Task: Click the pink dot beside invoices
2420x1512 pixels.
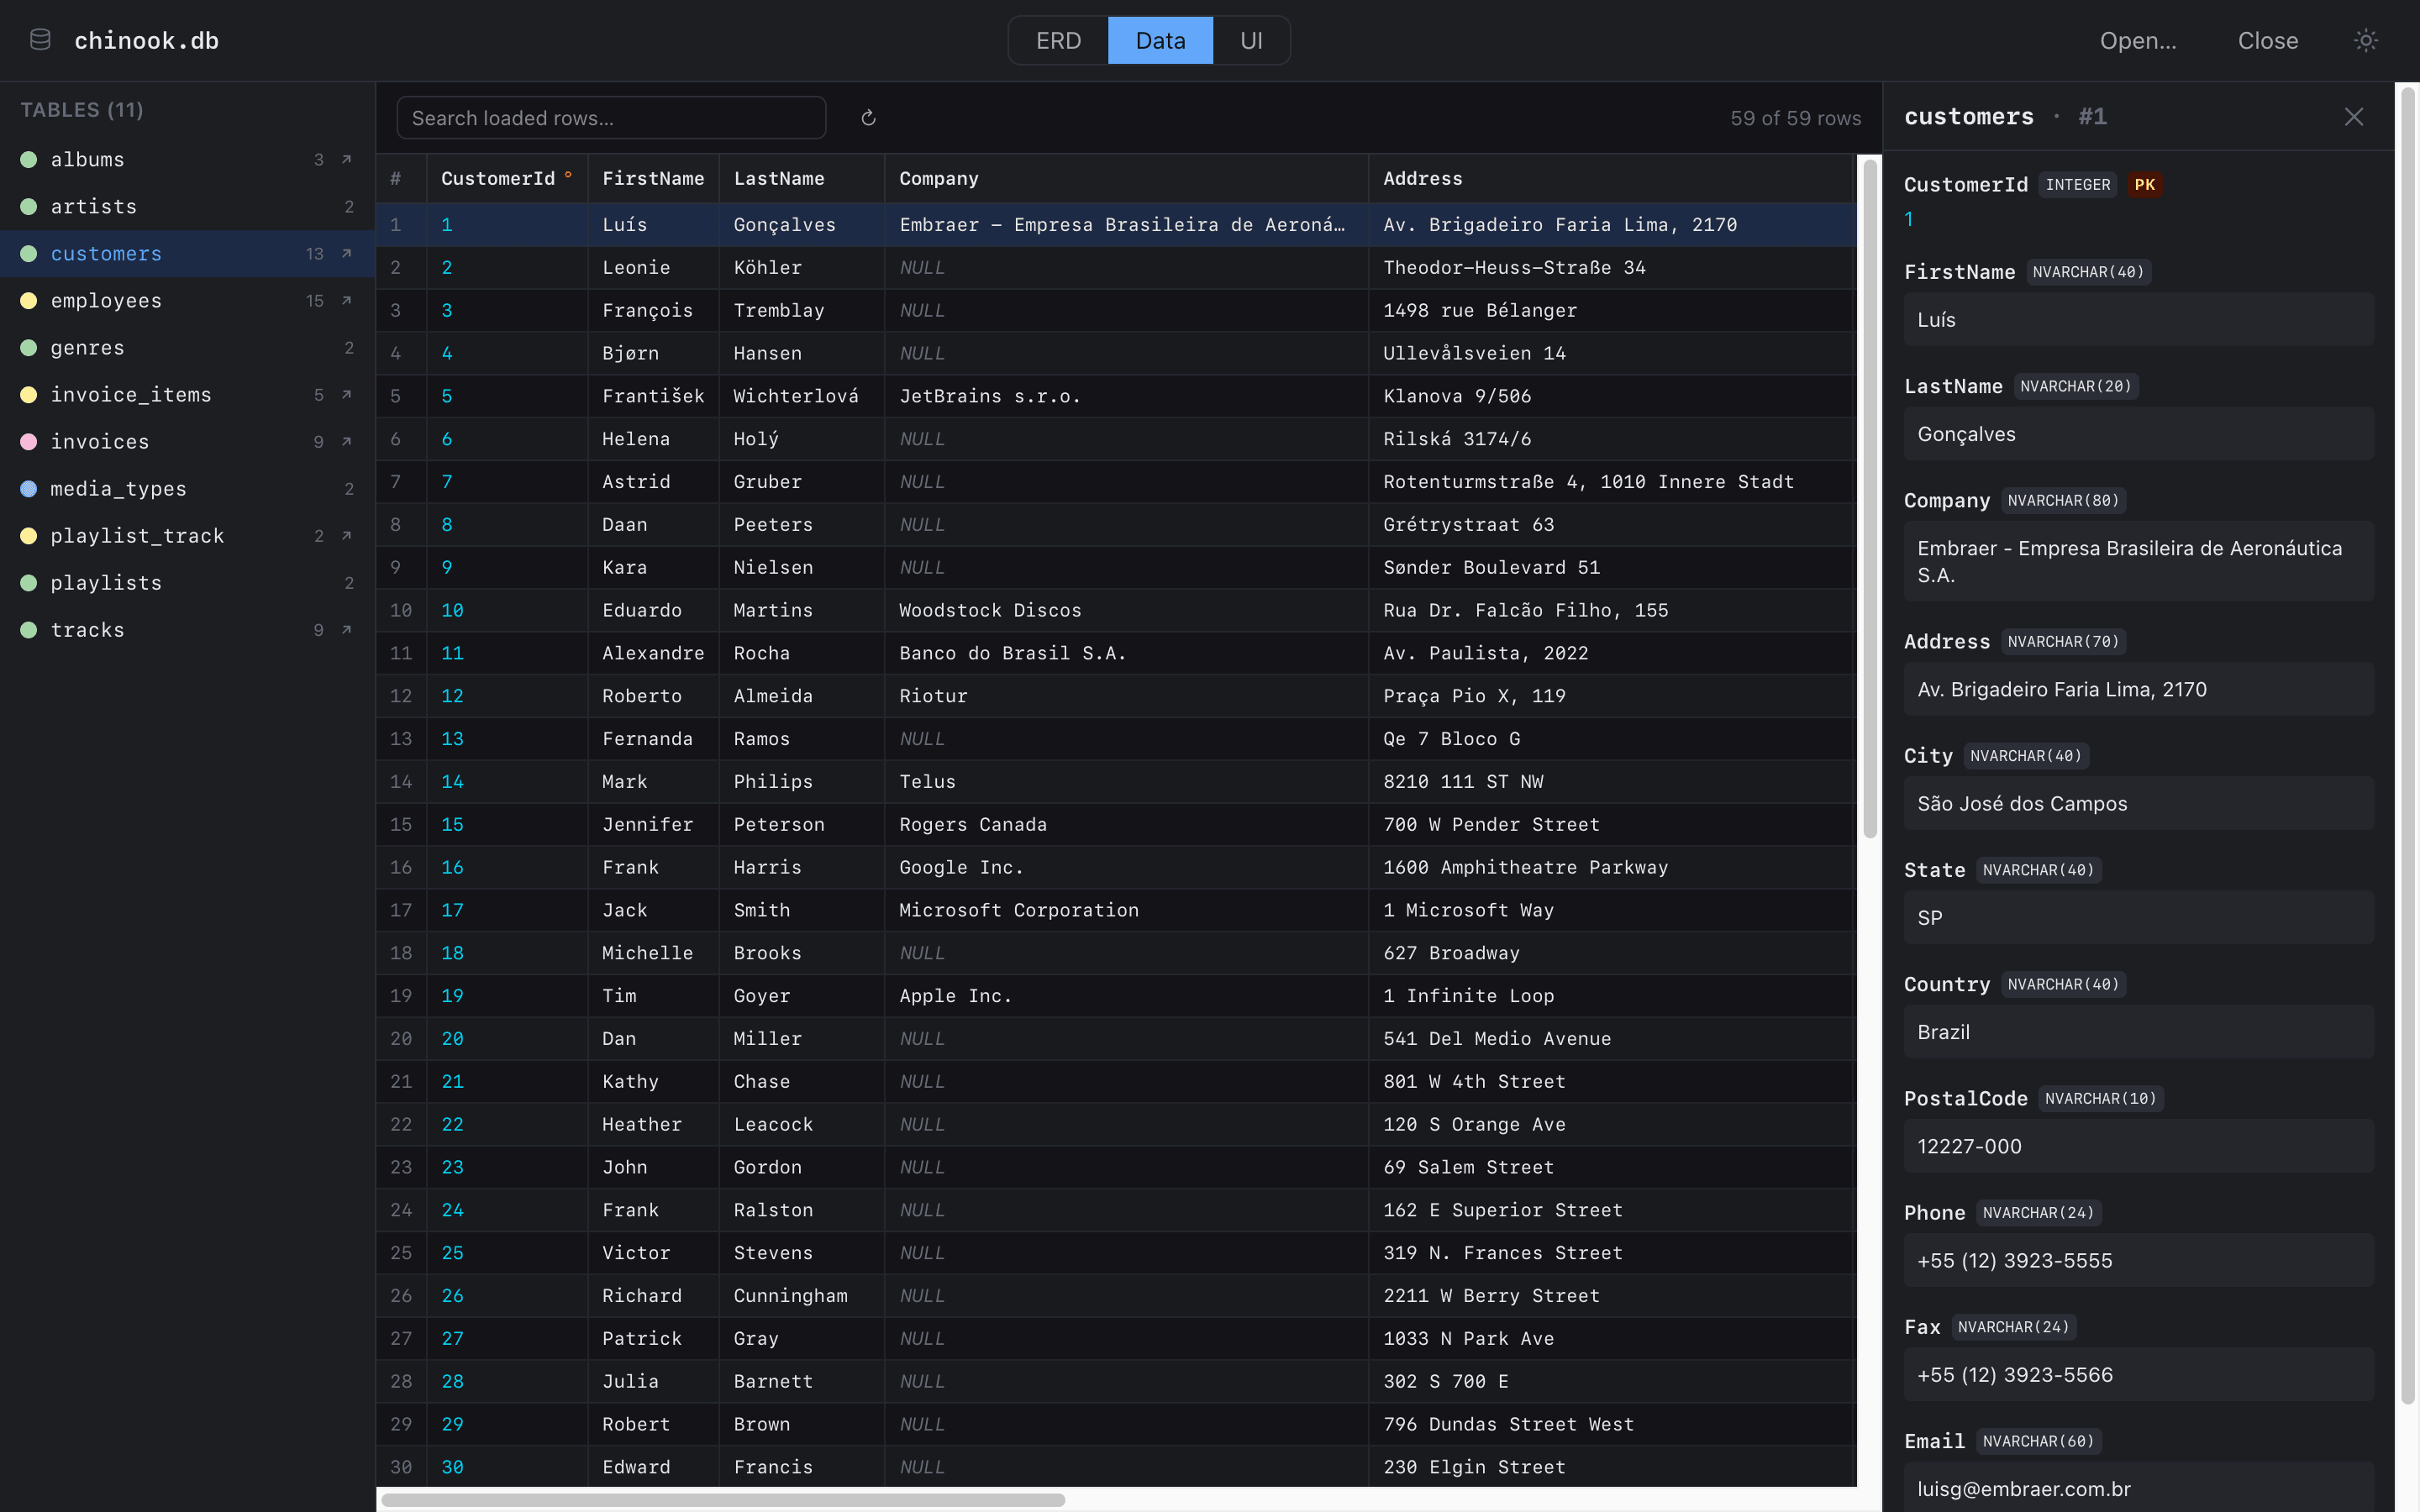Action: [29, 441]
